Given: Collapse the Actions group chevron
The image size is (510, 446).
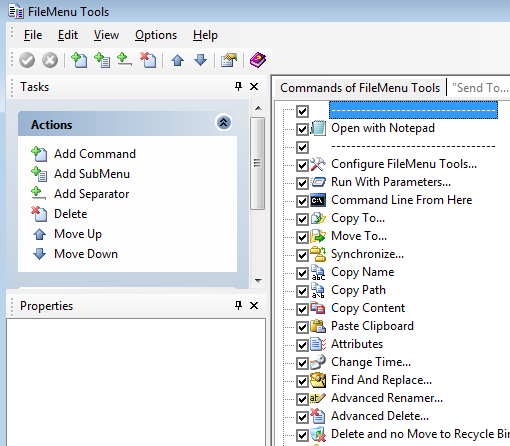Looking at the screenshot, I should click(x=224, y=123).
